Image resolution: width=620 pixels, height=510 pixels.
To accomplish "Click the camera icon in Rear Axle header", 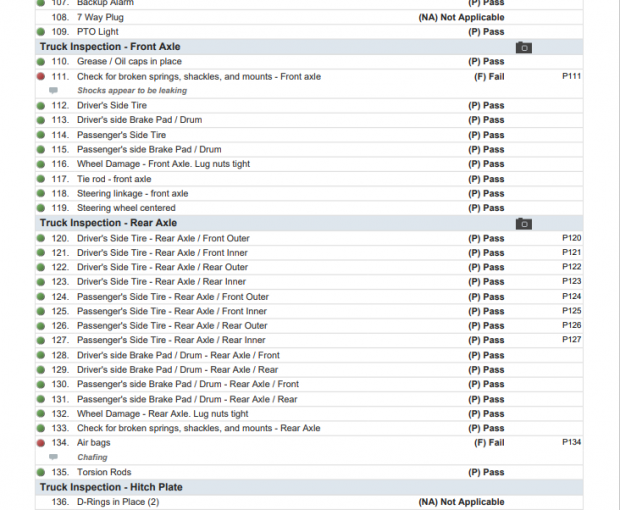I will coord(523,223).
